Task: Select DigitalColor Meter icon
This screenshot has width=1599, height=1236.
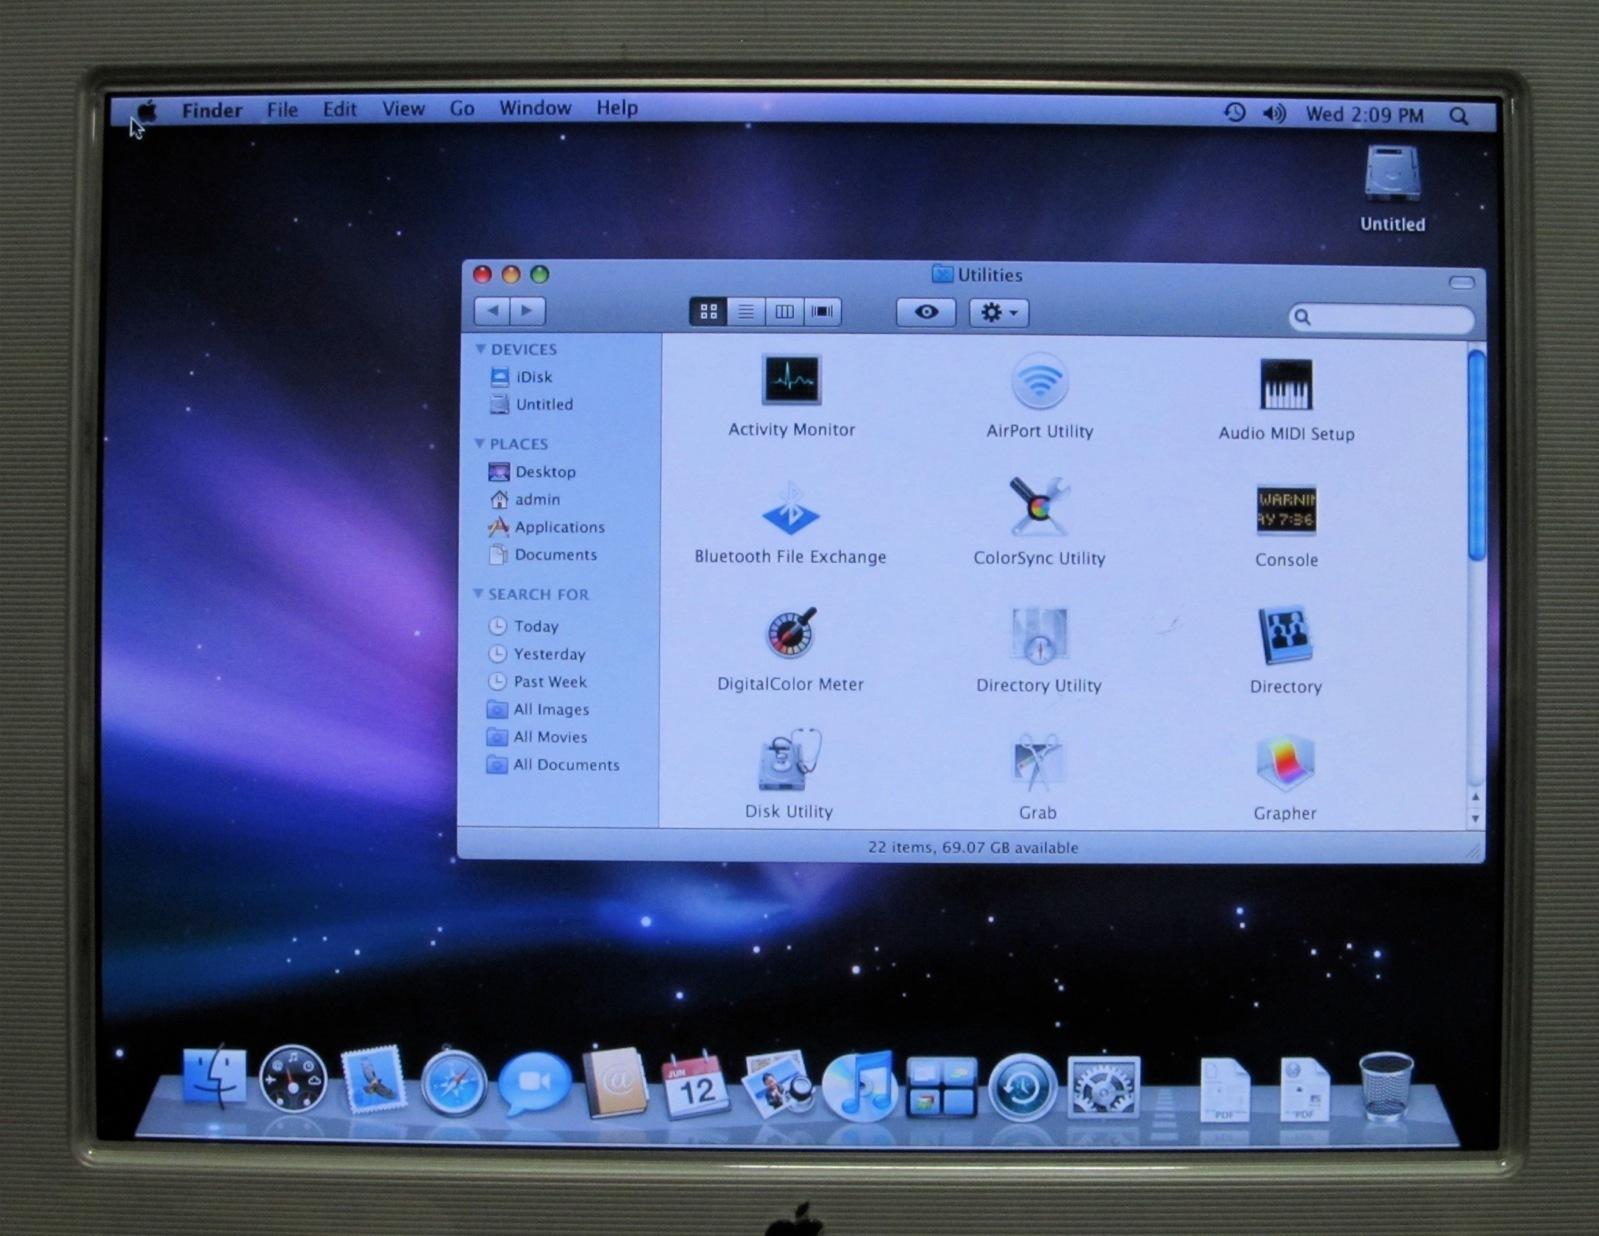Action: tap(791, 633)
